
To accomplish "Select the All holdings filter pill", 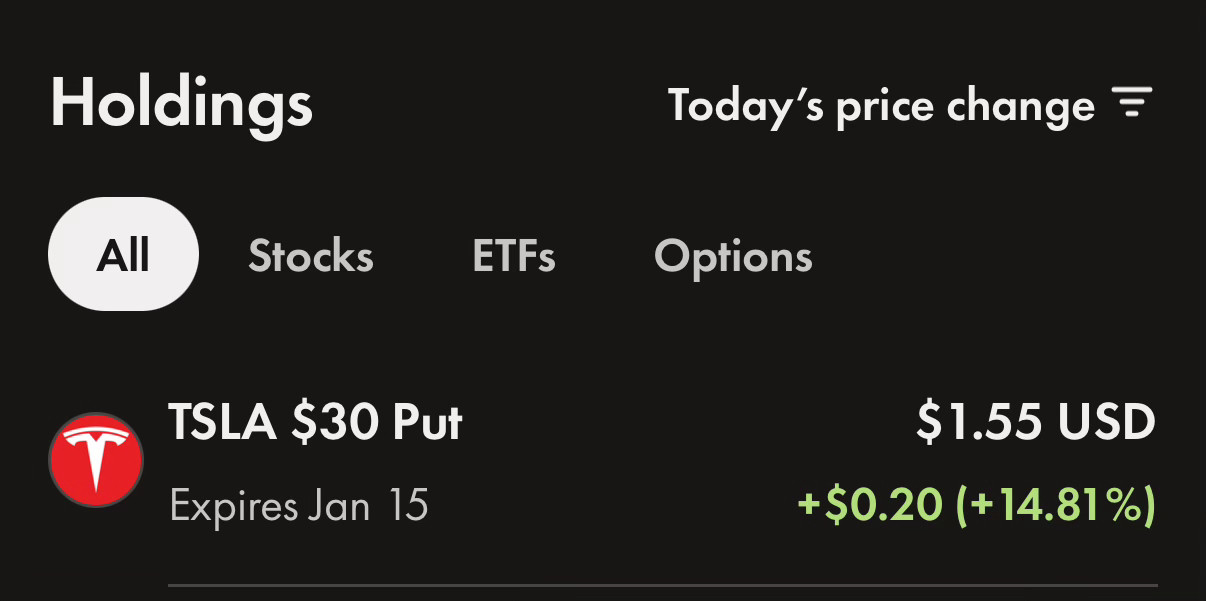I will [123, 254].
